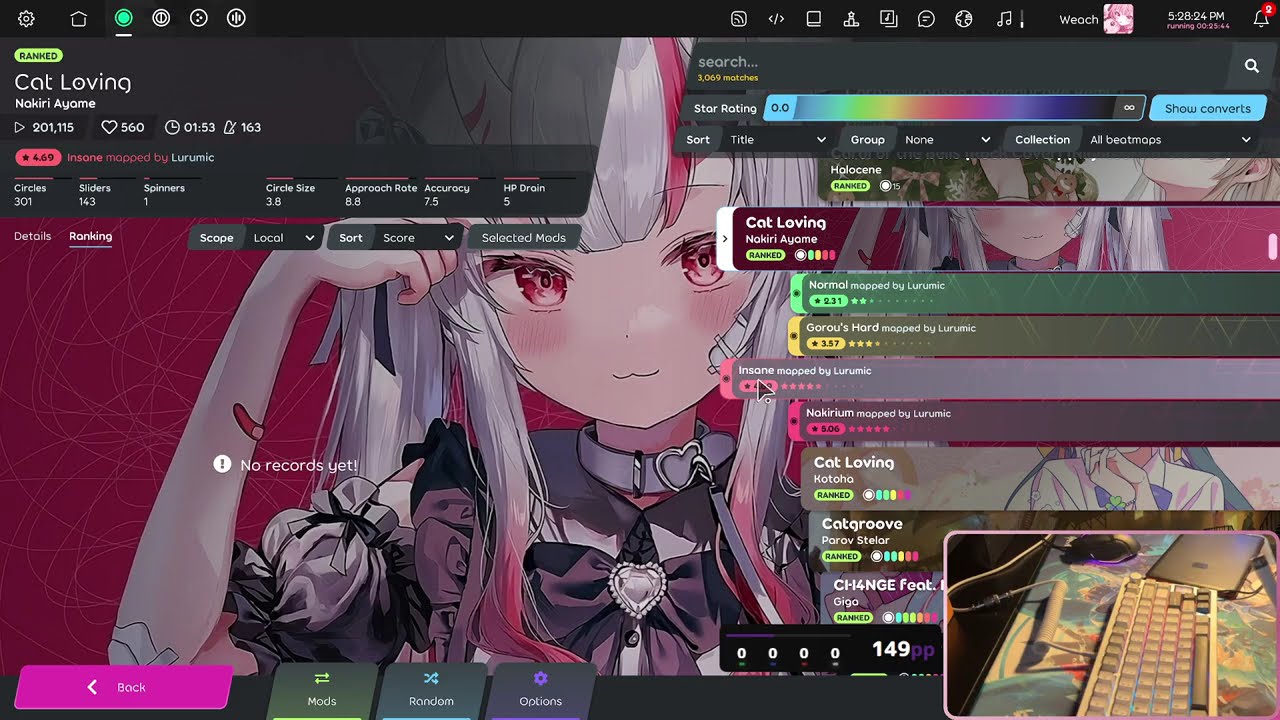Open the Collection All beatmaps dropdown
Image resolution: width=1280 pixels, height=720 pixels.
(1133, 140)
